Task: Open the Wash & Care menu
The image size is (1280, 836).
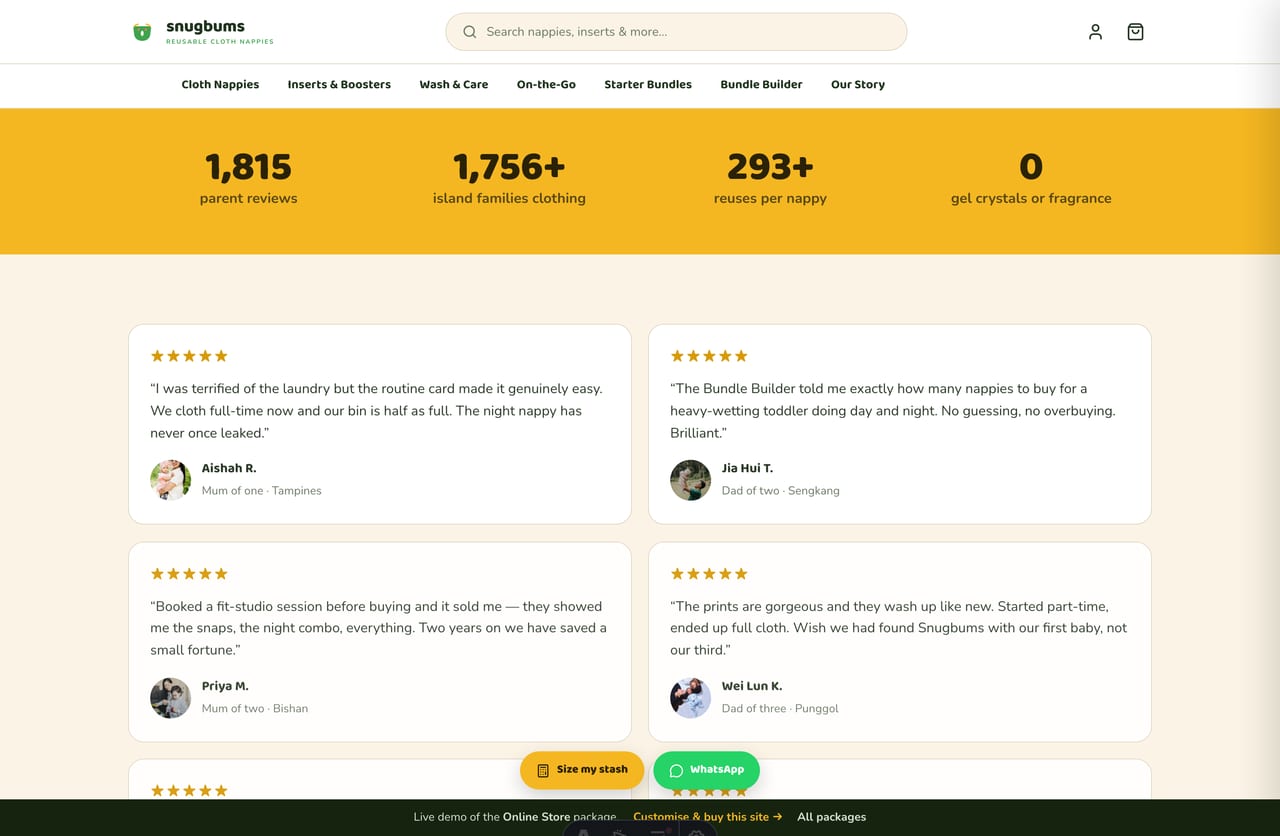Action: [x=454, y=85]
